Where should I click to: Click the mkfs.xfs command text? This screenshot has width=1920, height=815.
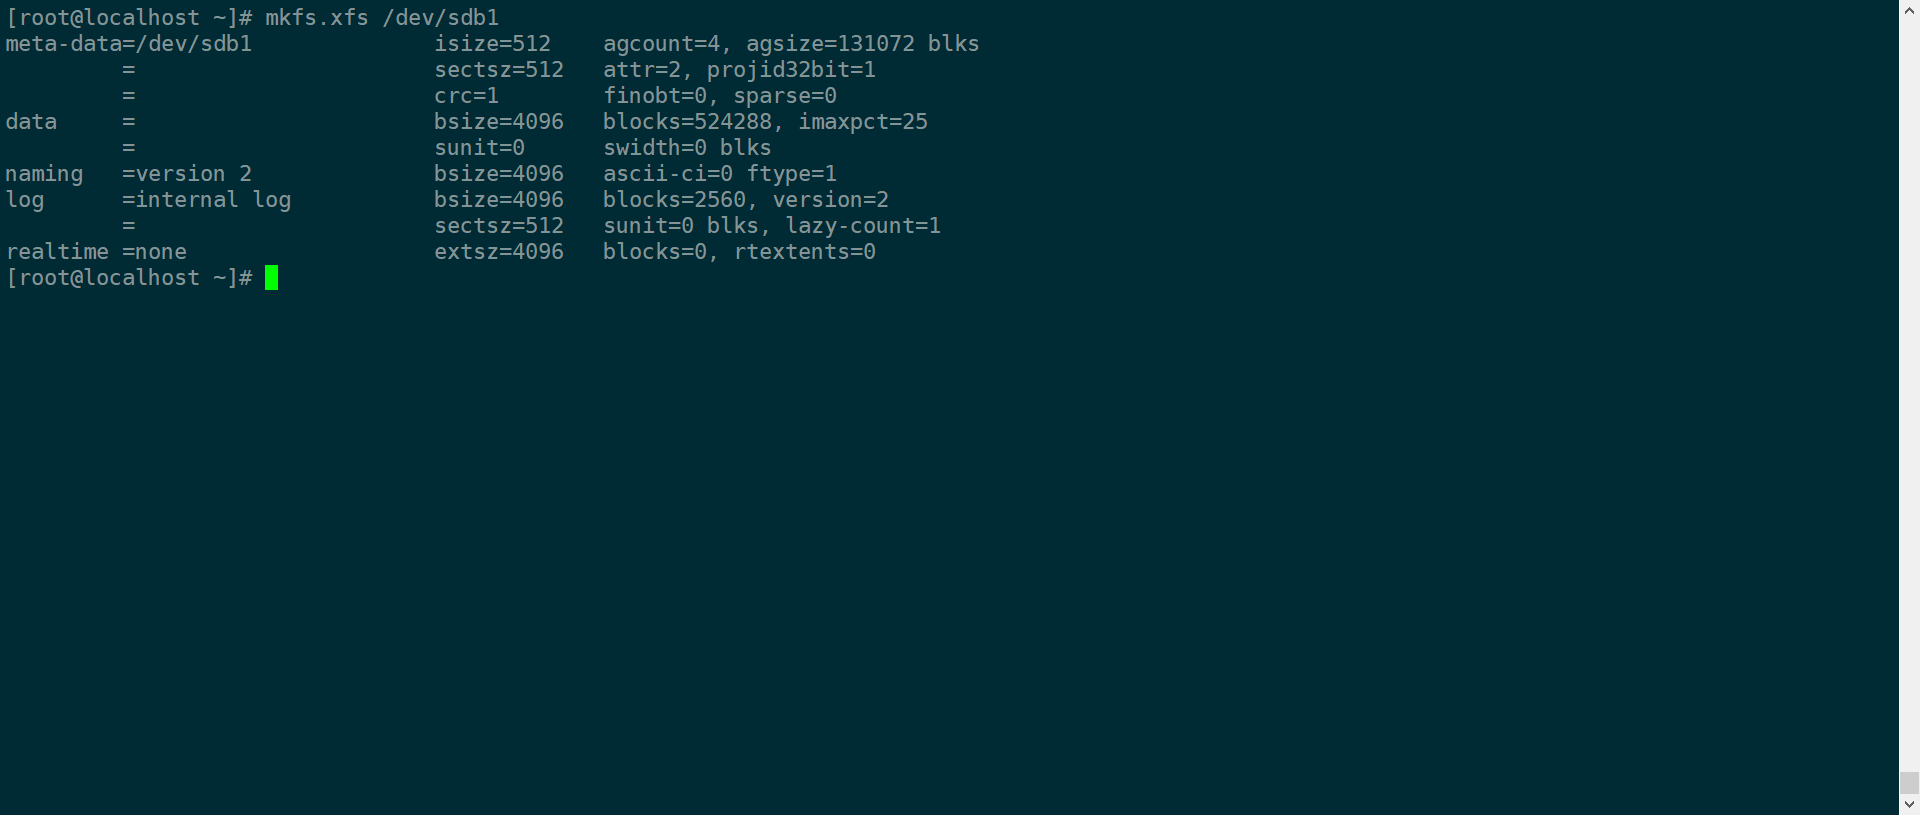[316, 18]
